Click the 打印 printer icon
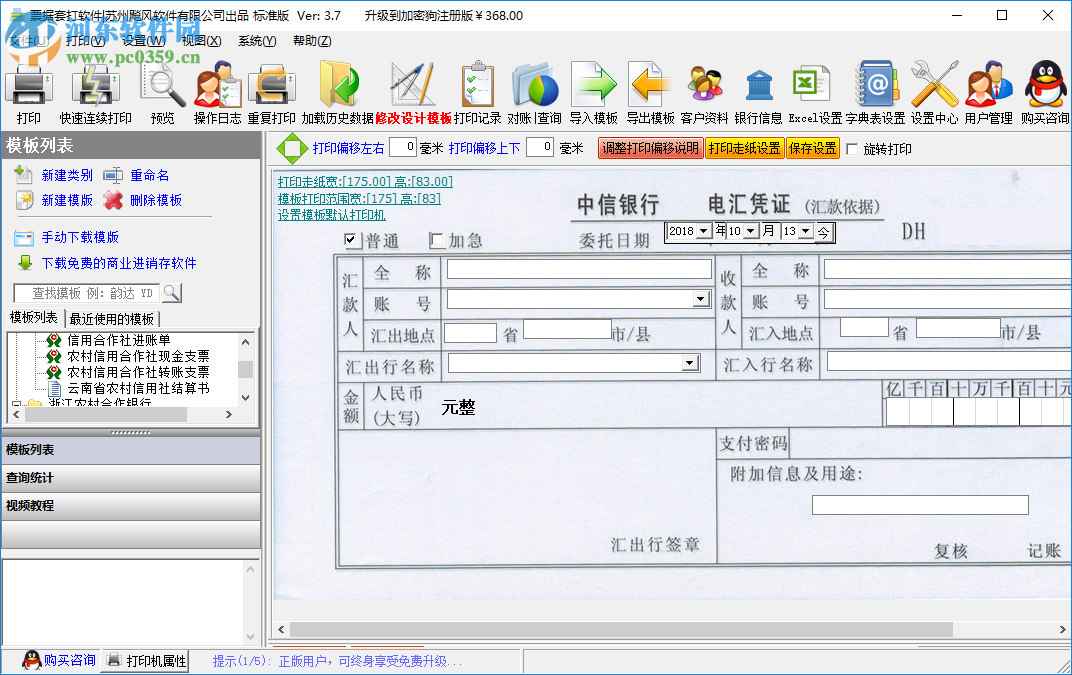Viewport: 1072px width, 675px height. coord(28,86)
